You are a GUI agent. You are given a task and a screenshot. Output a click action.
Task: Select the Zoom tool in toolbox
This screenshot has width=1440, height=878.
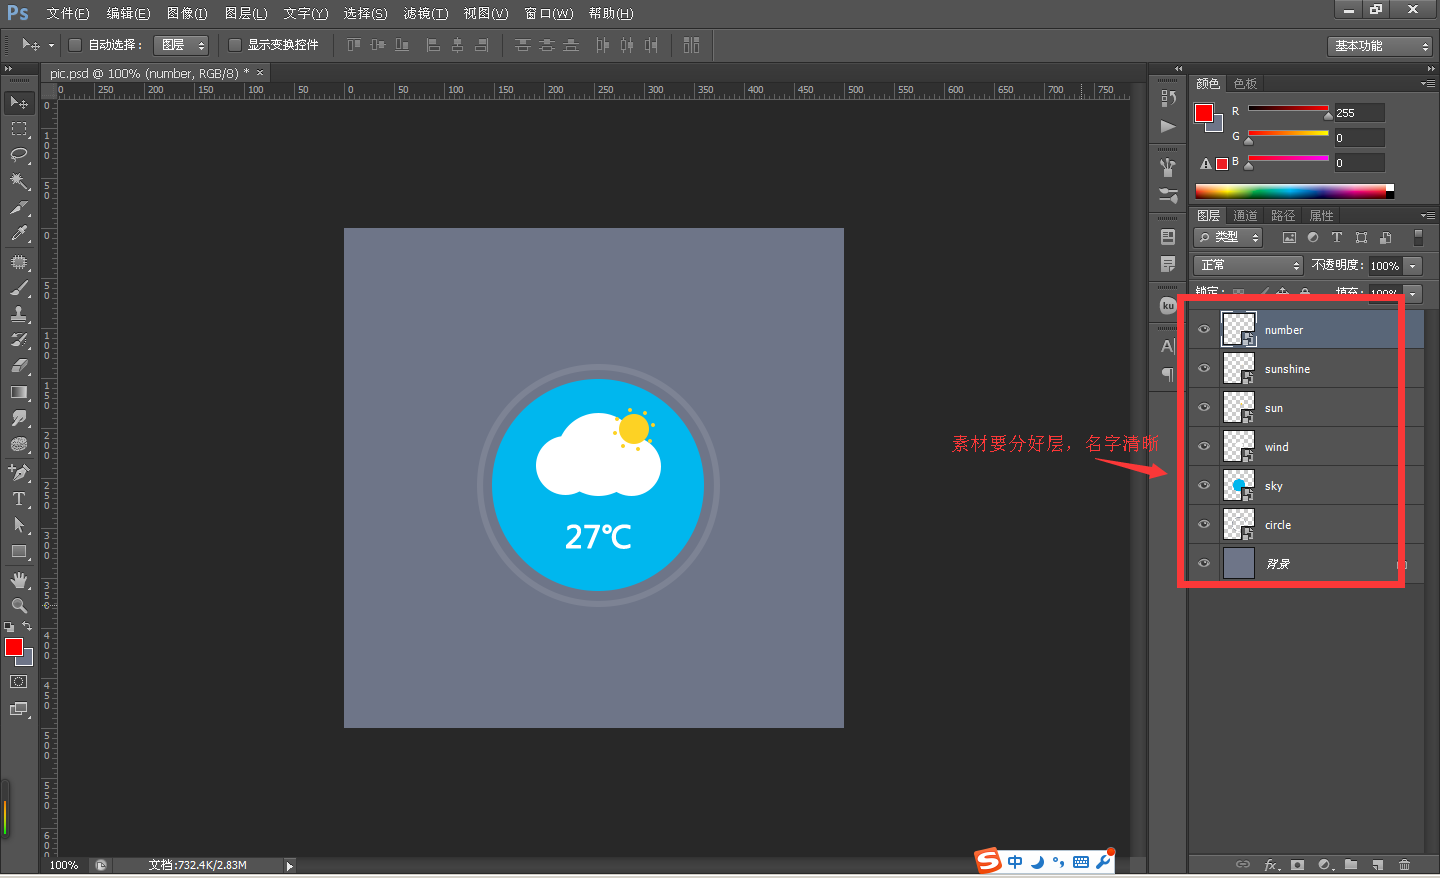pos(19,606)
